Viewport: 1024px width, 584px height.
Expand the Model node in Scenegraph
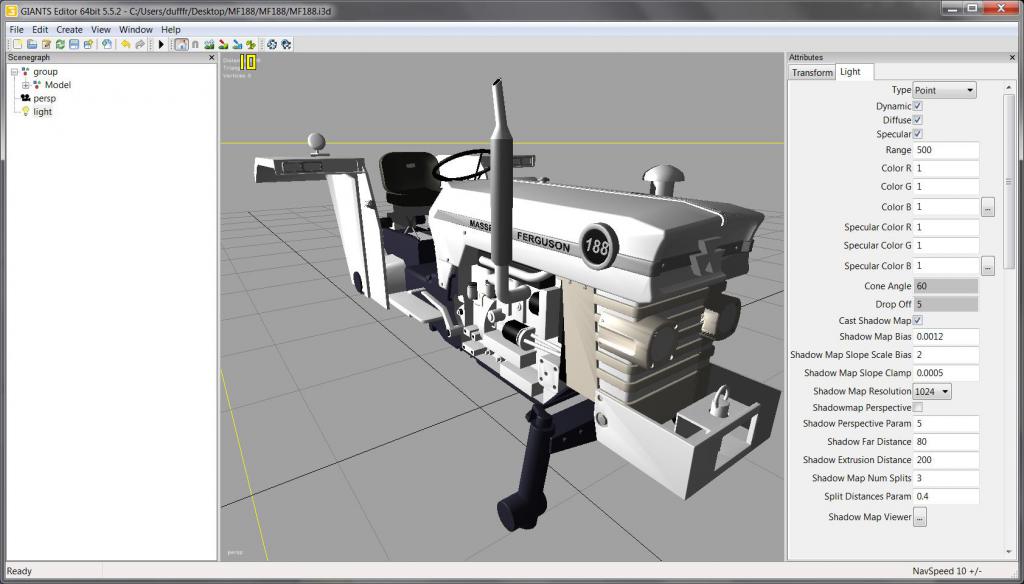(x=25, y=85)
